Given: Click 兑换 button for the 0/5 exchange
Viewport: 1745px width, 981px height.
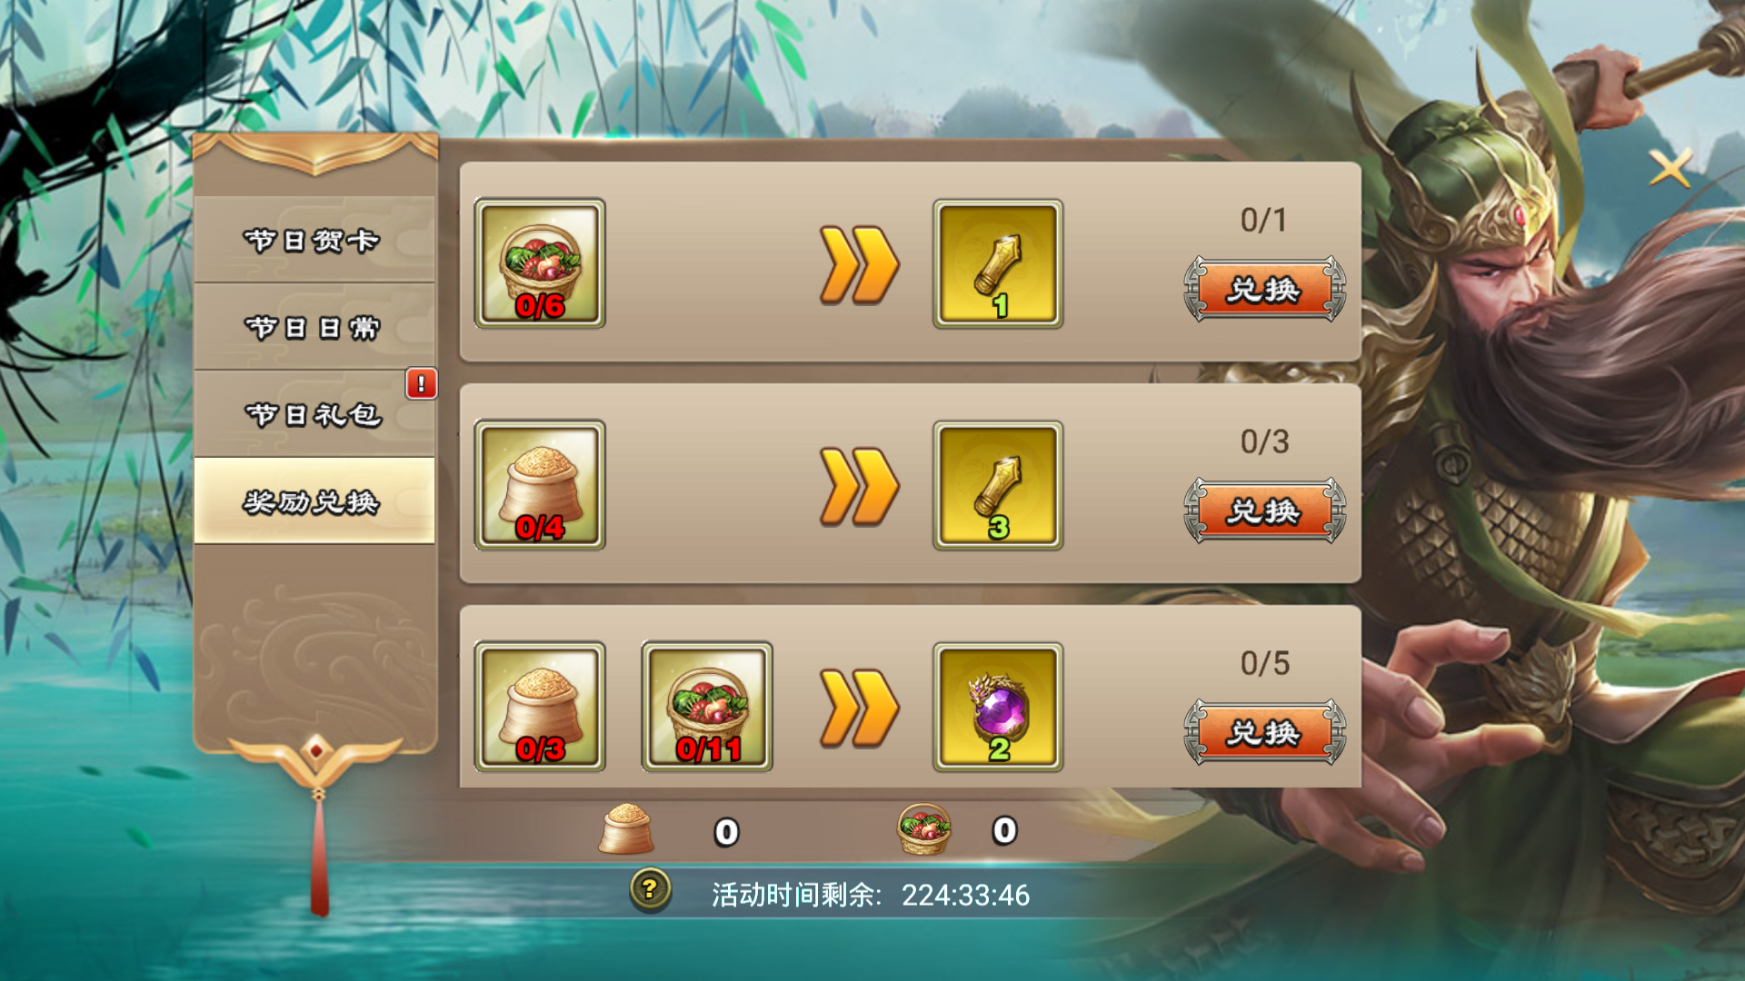Looking at the screenshot, I should [1264, 733].
